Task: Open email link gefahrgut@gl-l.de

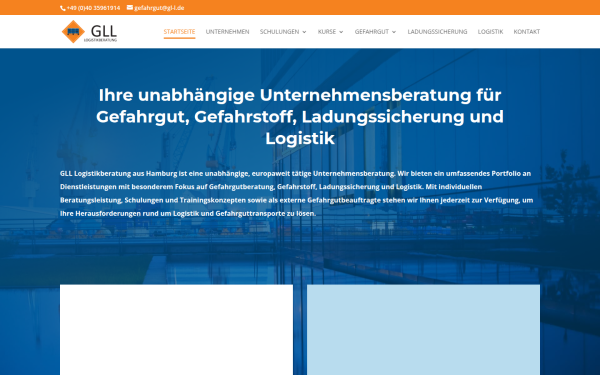Action: pos(159,8)
